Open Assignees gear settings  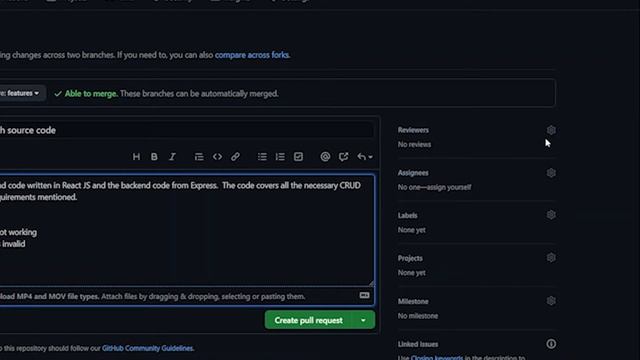point(551,173)
